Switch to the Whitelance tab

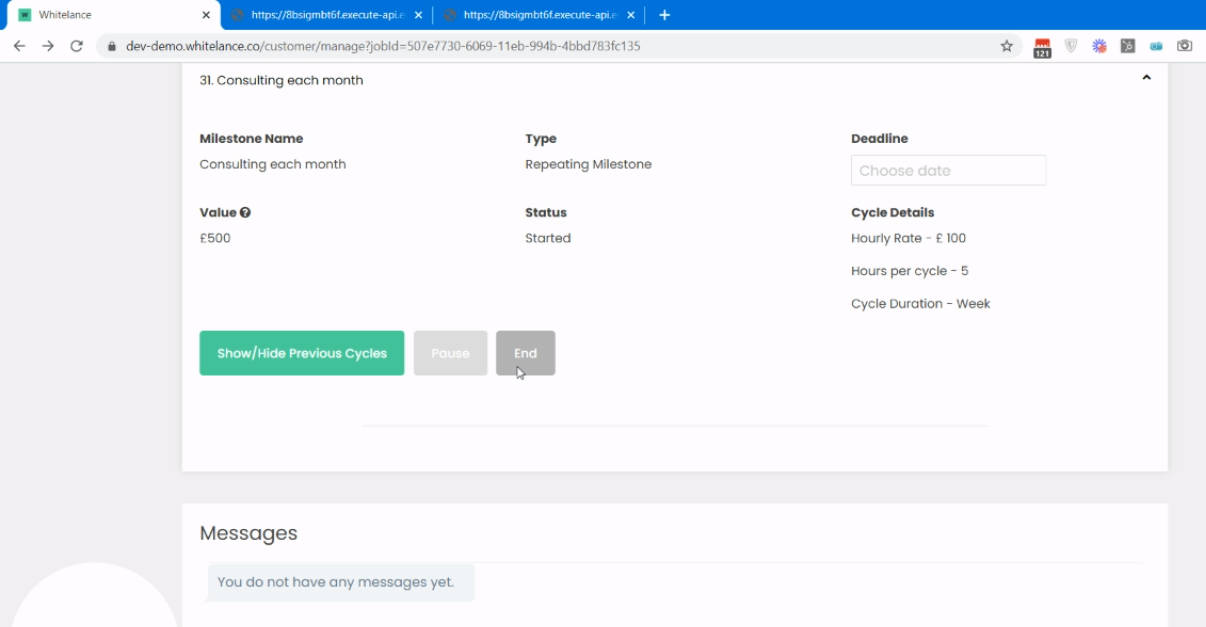point(114,15)
